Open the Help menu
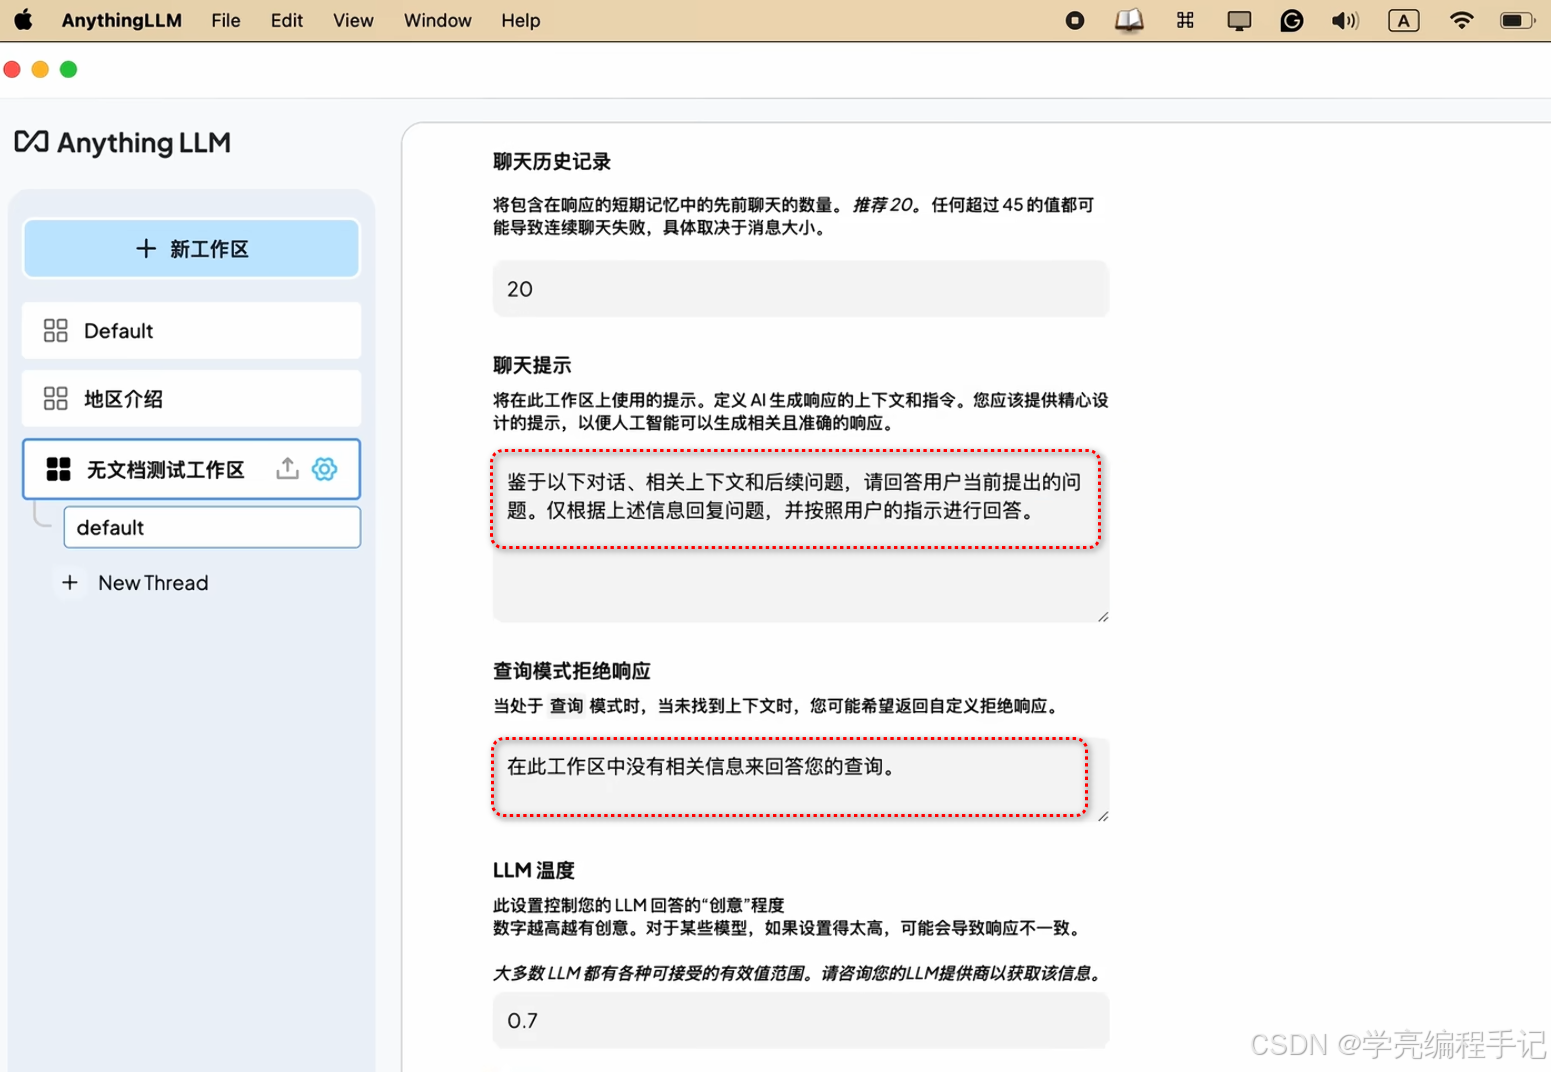 (x=520, y=20)
